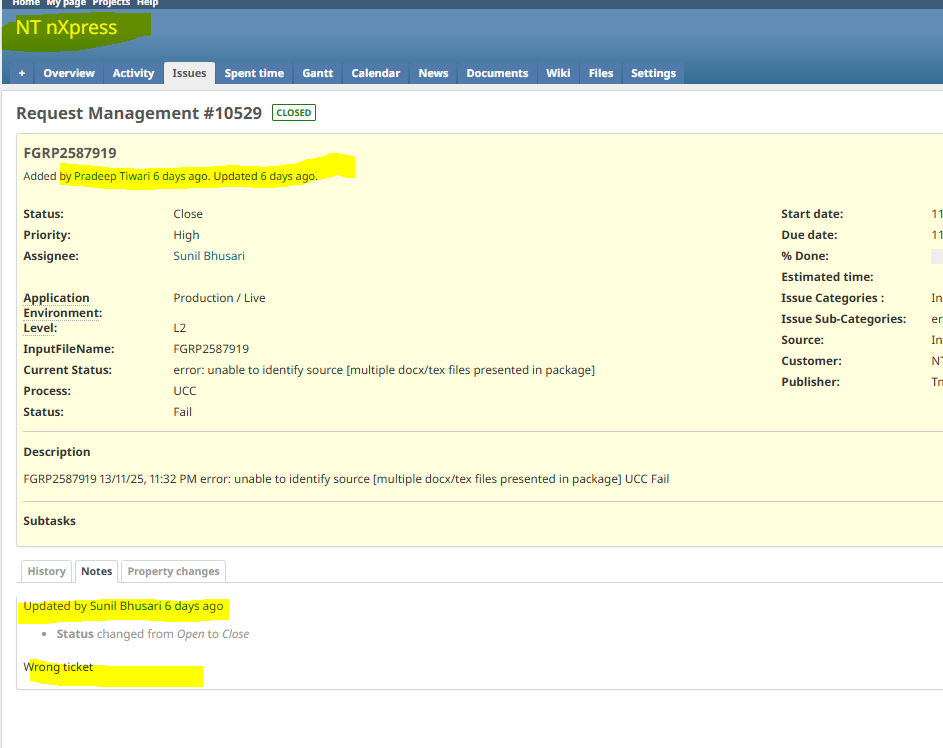Image resolution: width=943 pixels, height=748 pixels.
Task: Switch to Property changes tab
Action: 173,571
